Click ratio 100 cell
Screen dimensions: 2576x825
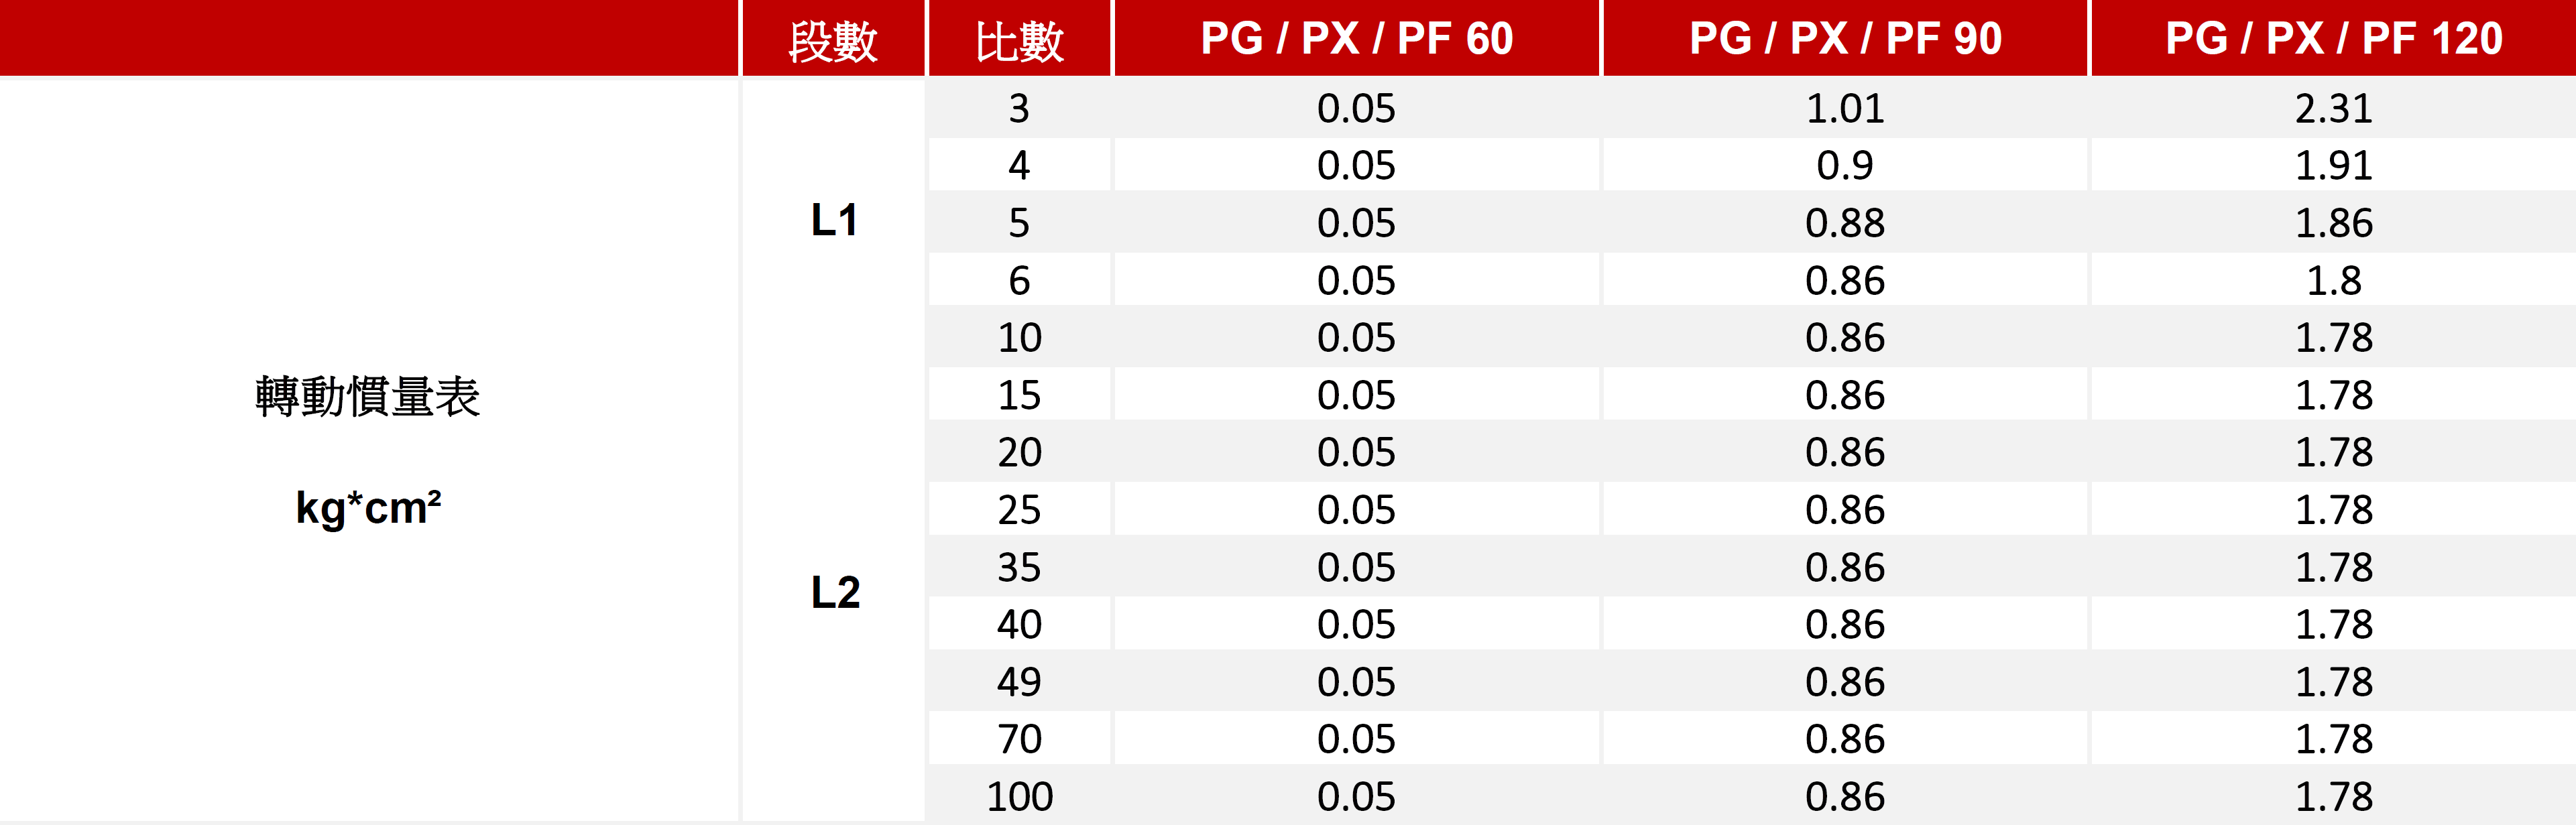1019,796
